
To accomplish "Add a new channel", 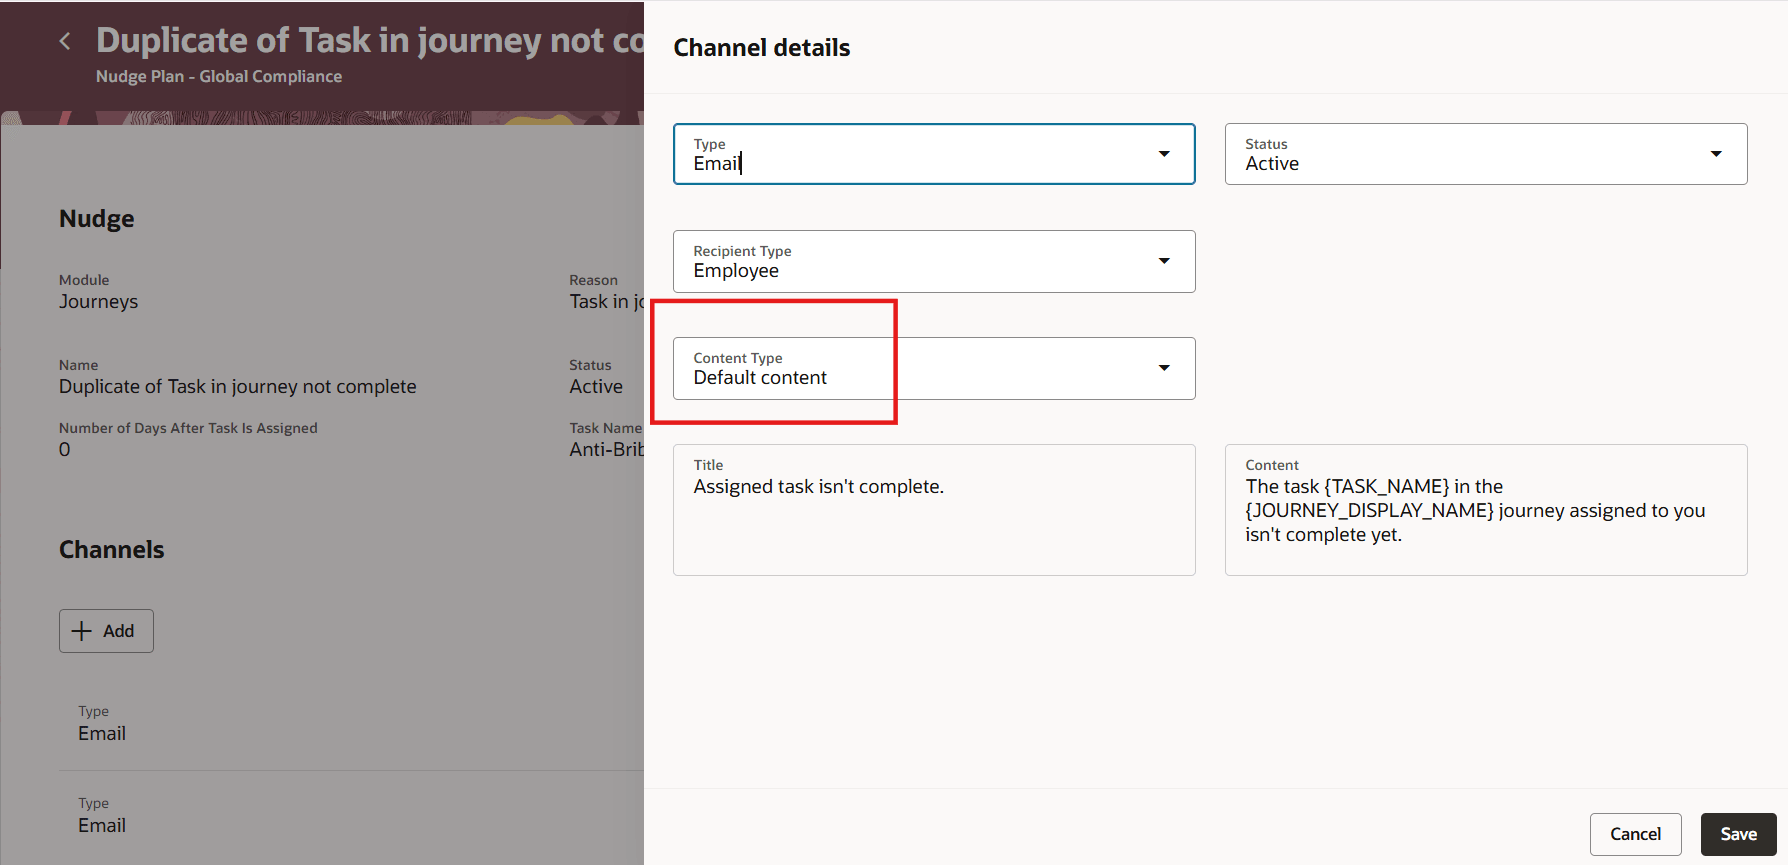I will [106, 631].
